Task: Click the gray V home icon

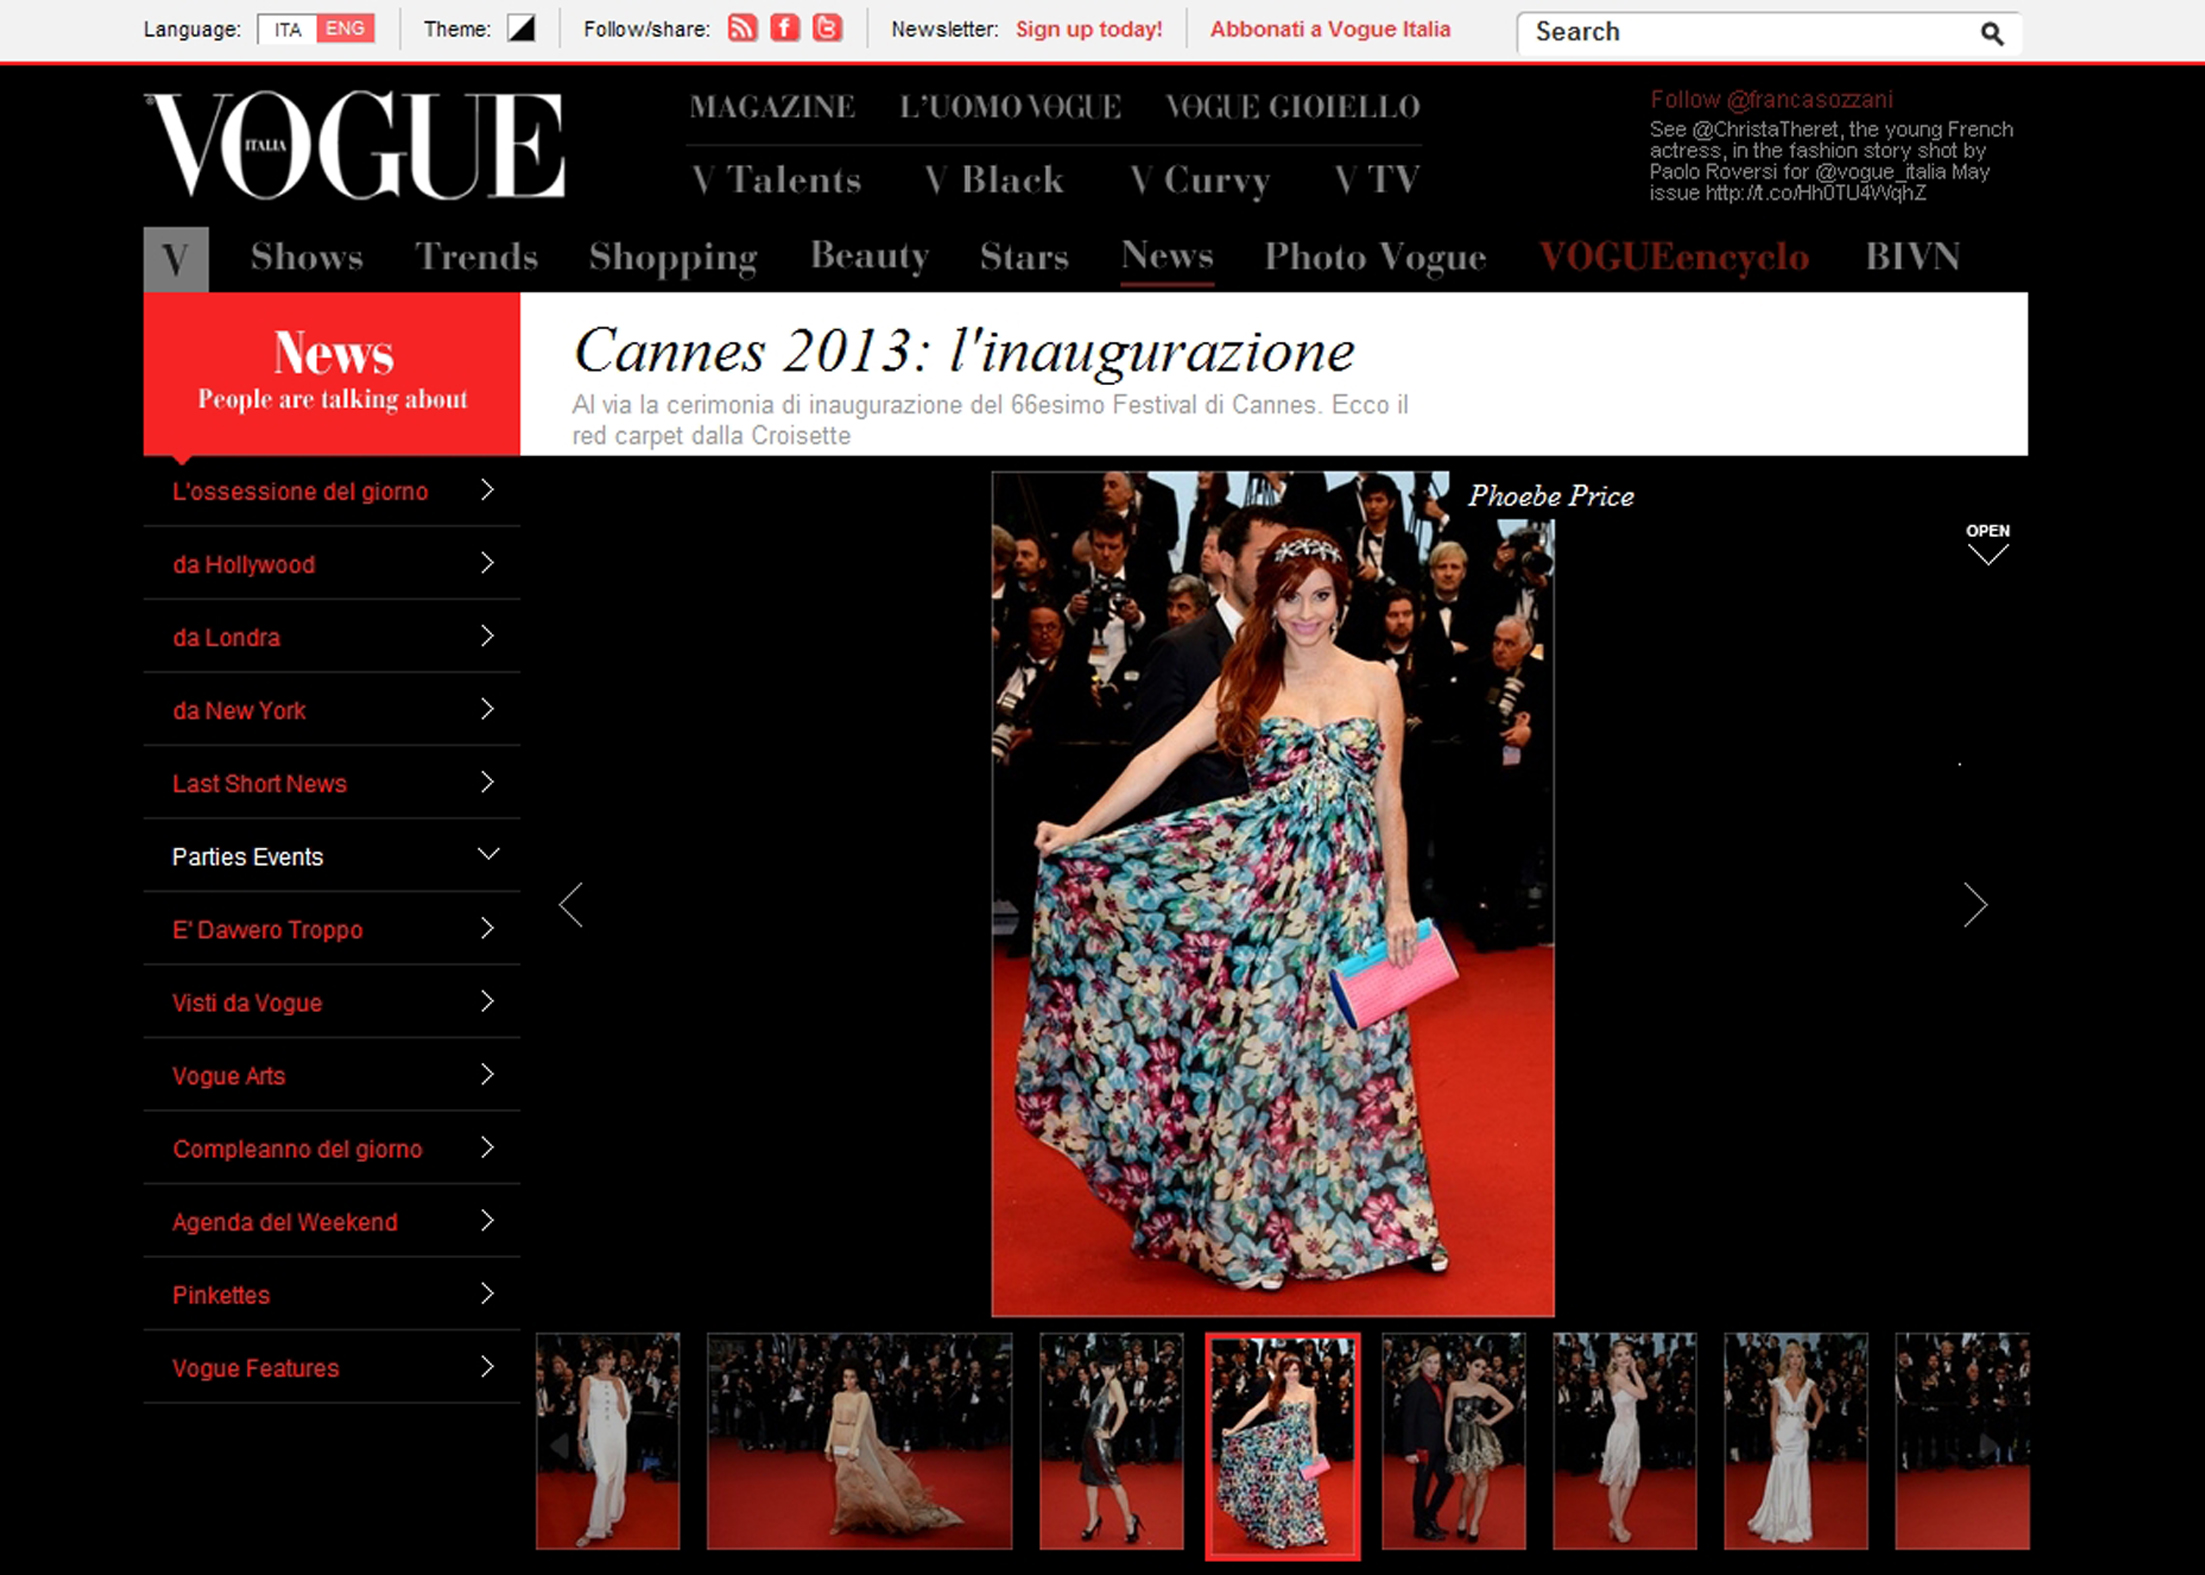Action: pyautogui.click(x=176, y=259)
